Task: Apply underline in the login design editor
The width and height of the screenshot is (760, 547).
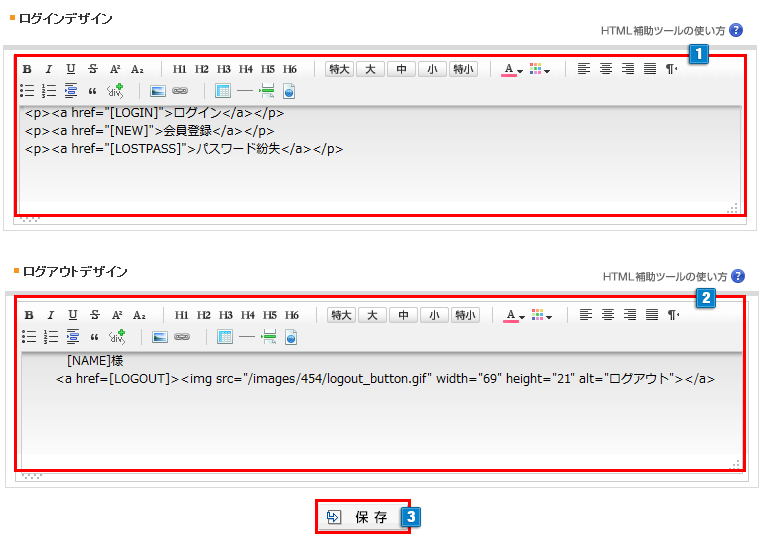Action: pyautogui.click(x=71, y=69)
